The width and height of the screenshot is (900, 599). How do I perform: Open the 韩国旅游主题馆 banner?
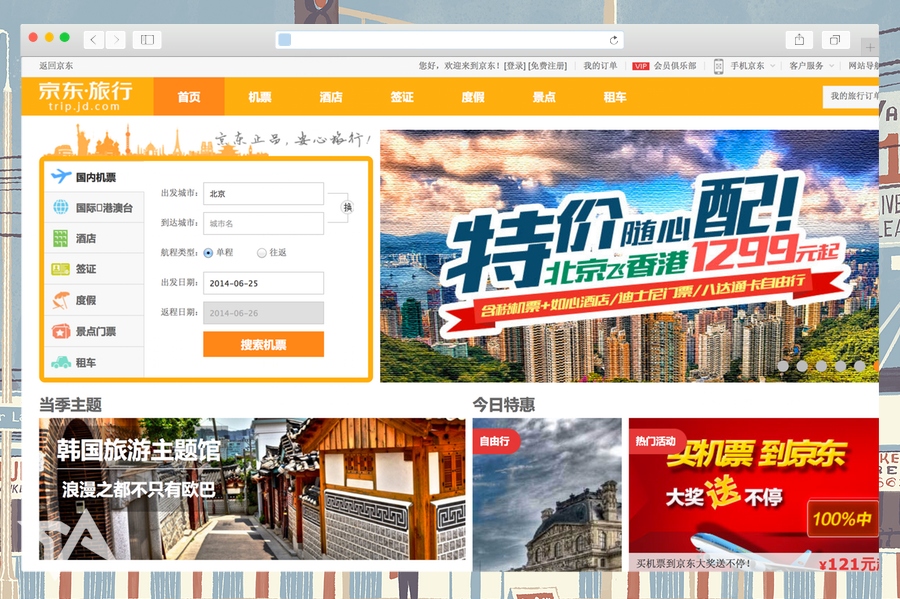click(x=252, y=489)
